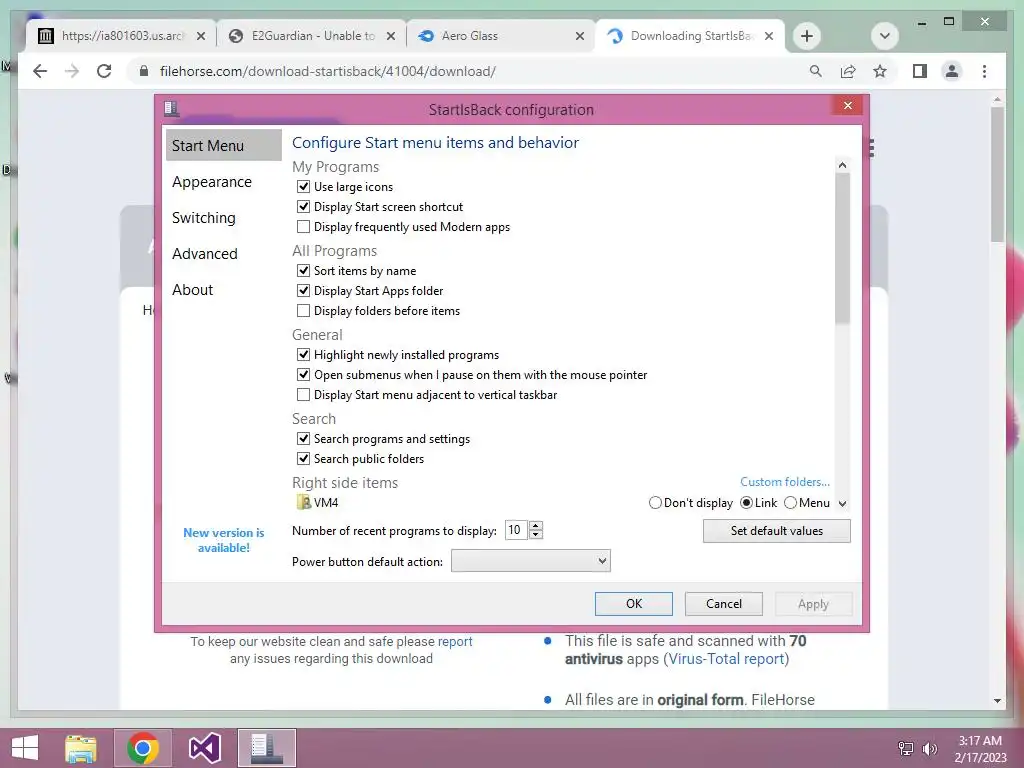The width and height of the screenshot is (1024, 768).
Task: Switch to Switching section
Action: [204, 217]
